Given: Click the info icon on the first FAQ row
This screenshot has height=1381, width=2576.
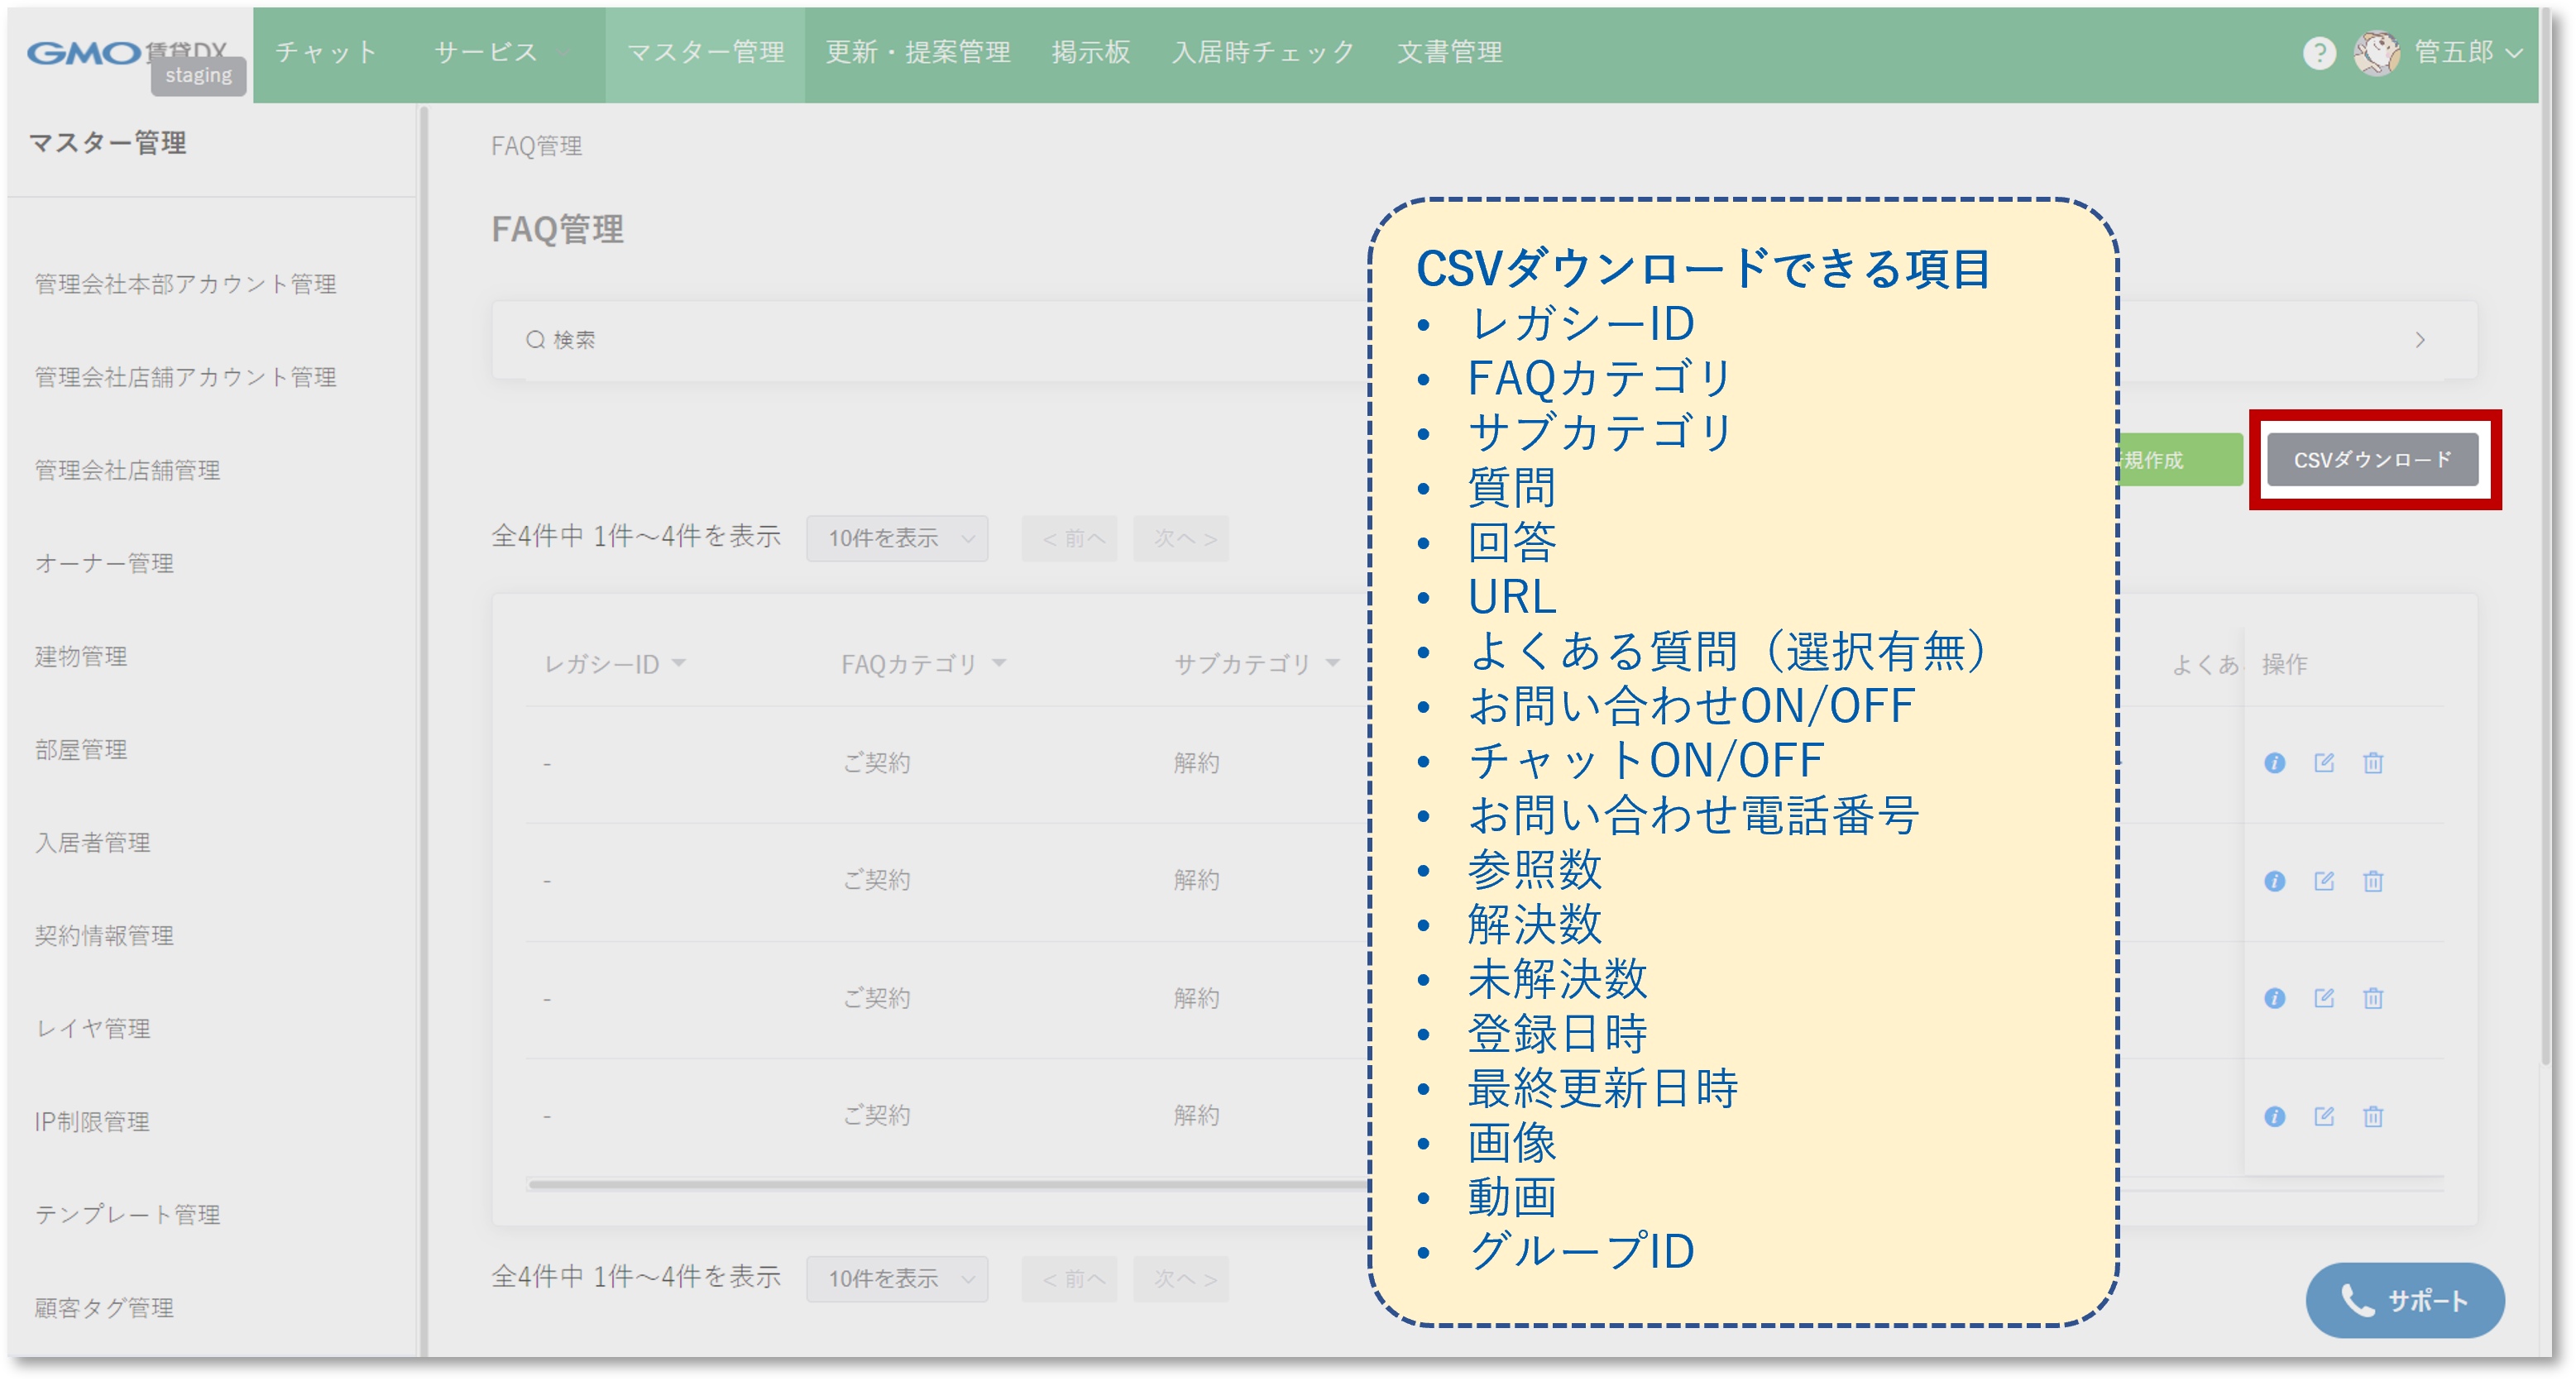Looking at the screenshot, I should 2275,763.
